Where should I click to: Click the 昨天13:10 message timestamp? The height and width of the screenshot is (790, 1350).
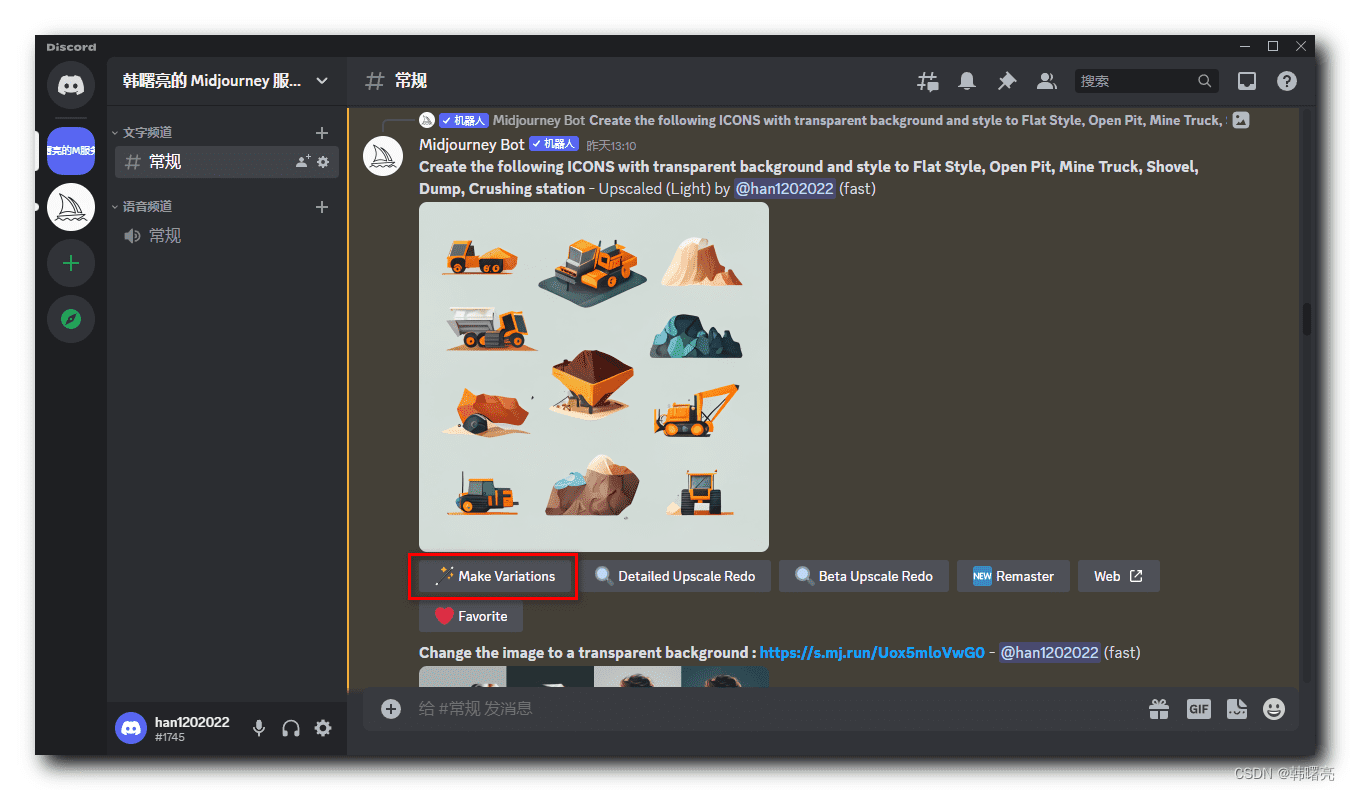[x=611, y=145]
